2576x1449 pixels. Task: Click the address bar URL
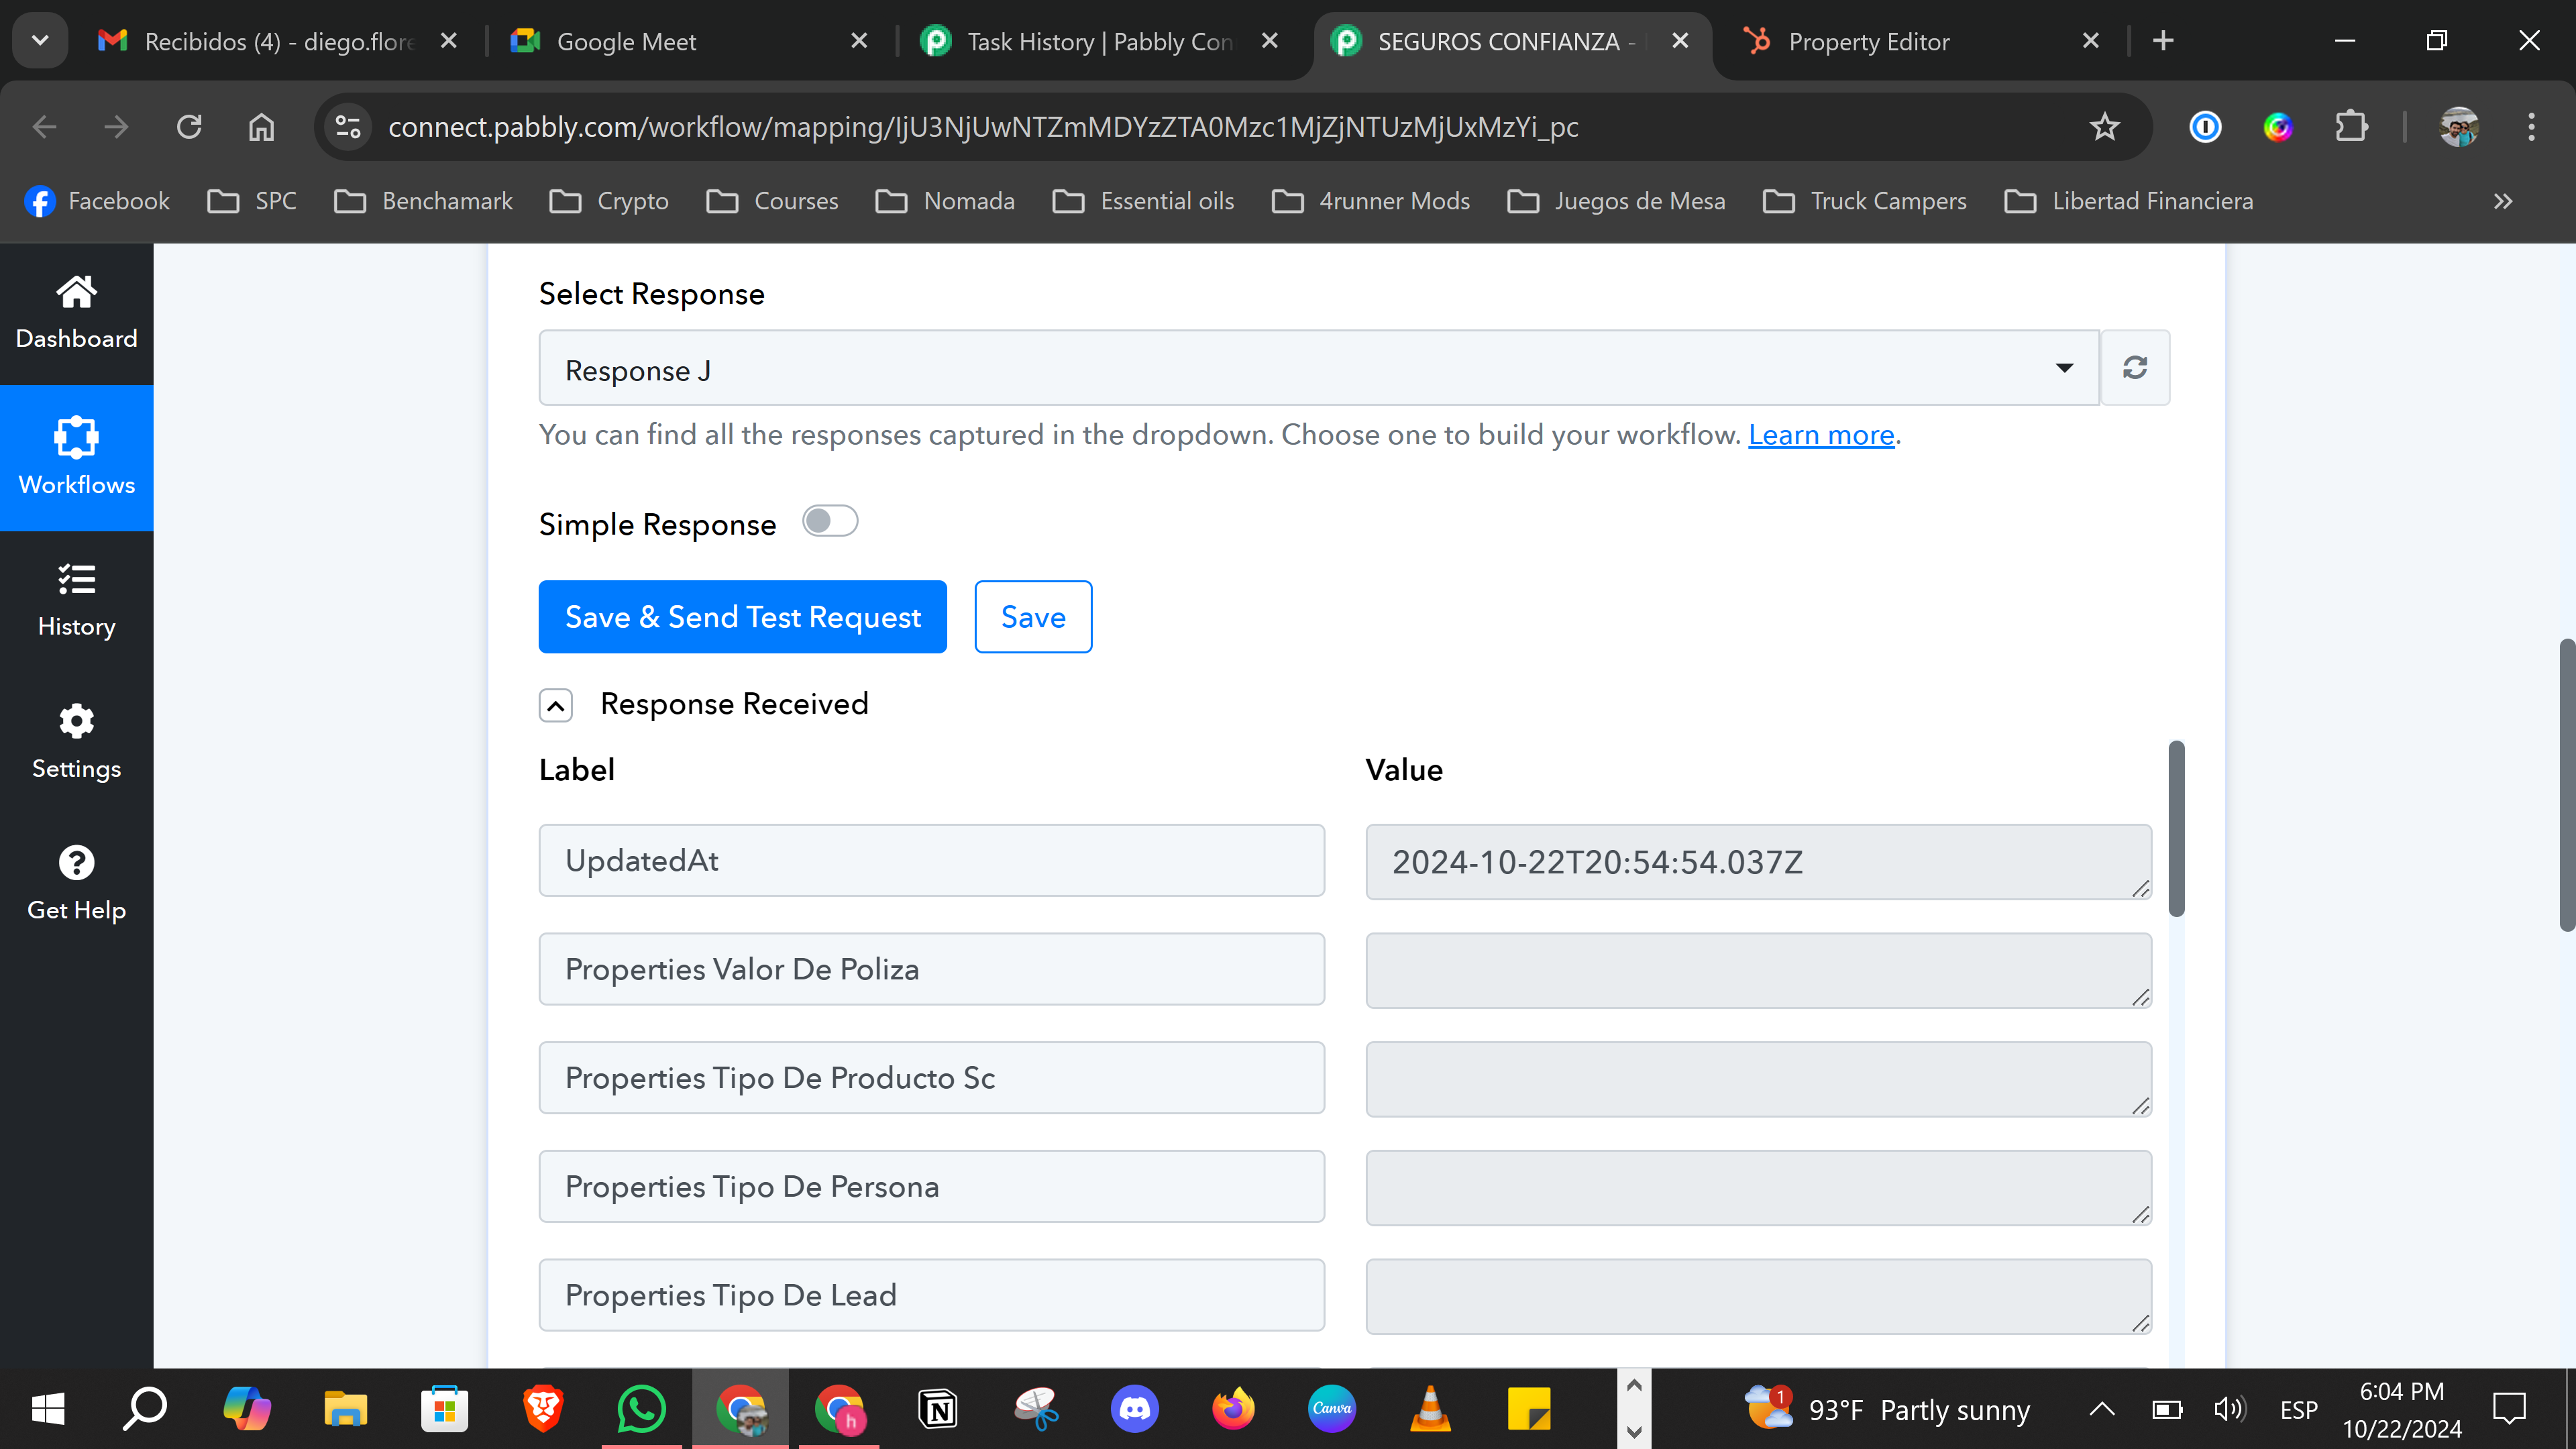(x=983, y=127)
